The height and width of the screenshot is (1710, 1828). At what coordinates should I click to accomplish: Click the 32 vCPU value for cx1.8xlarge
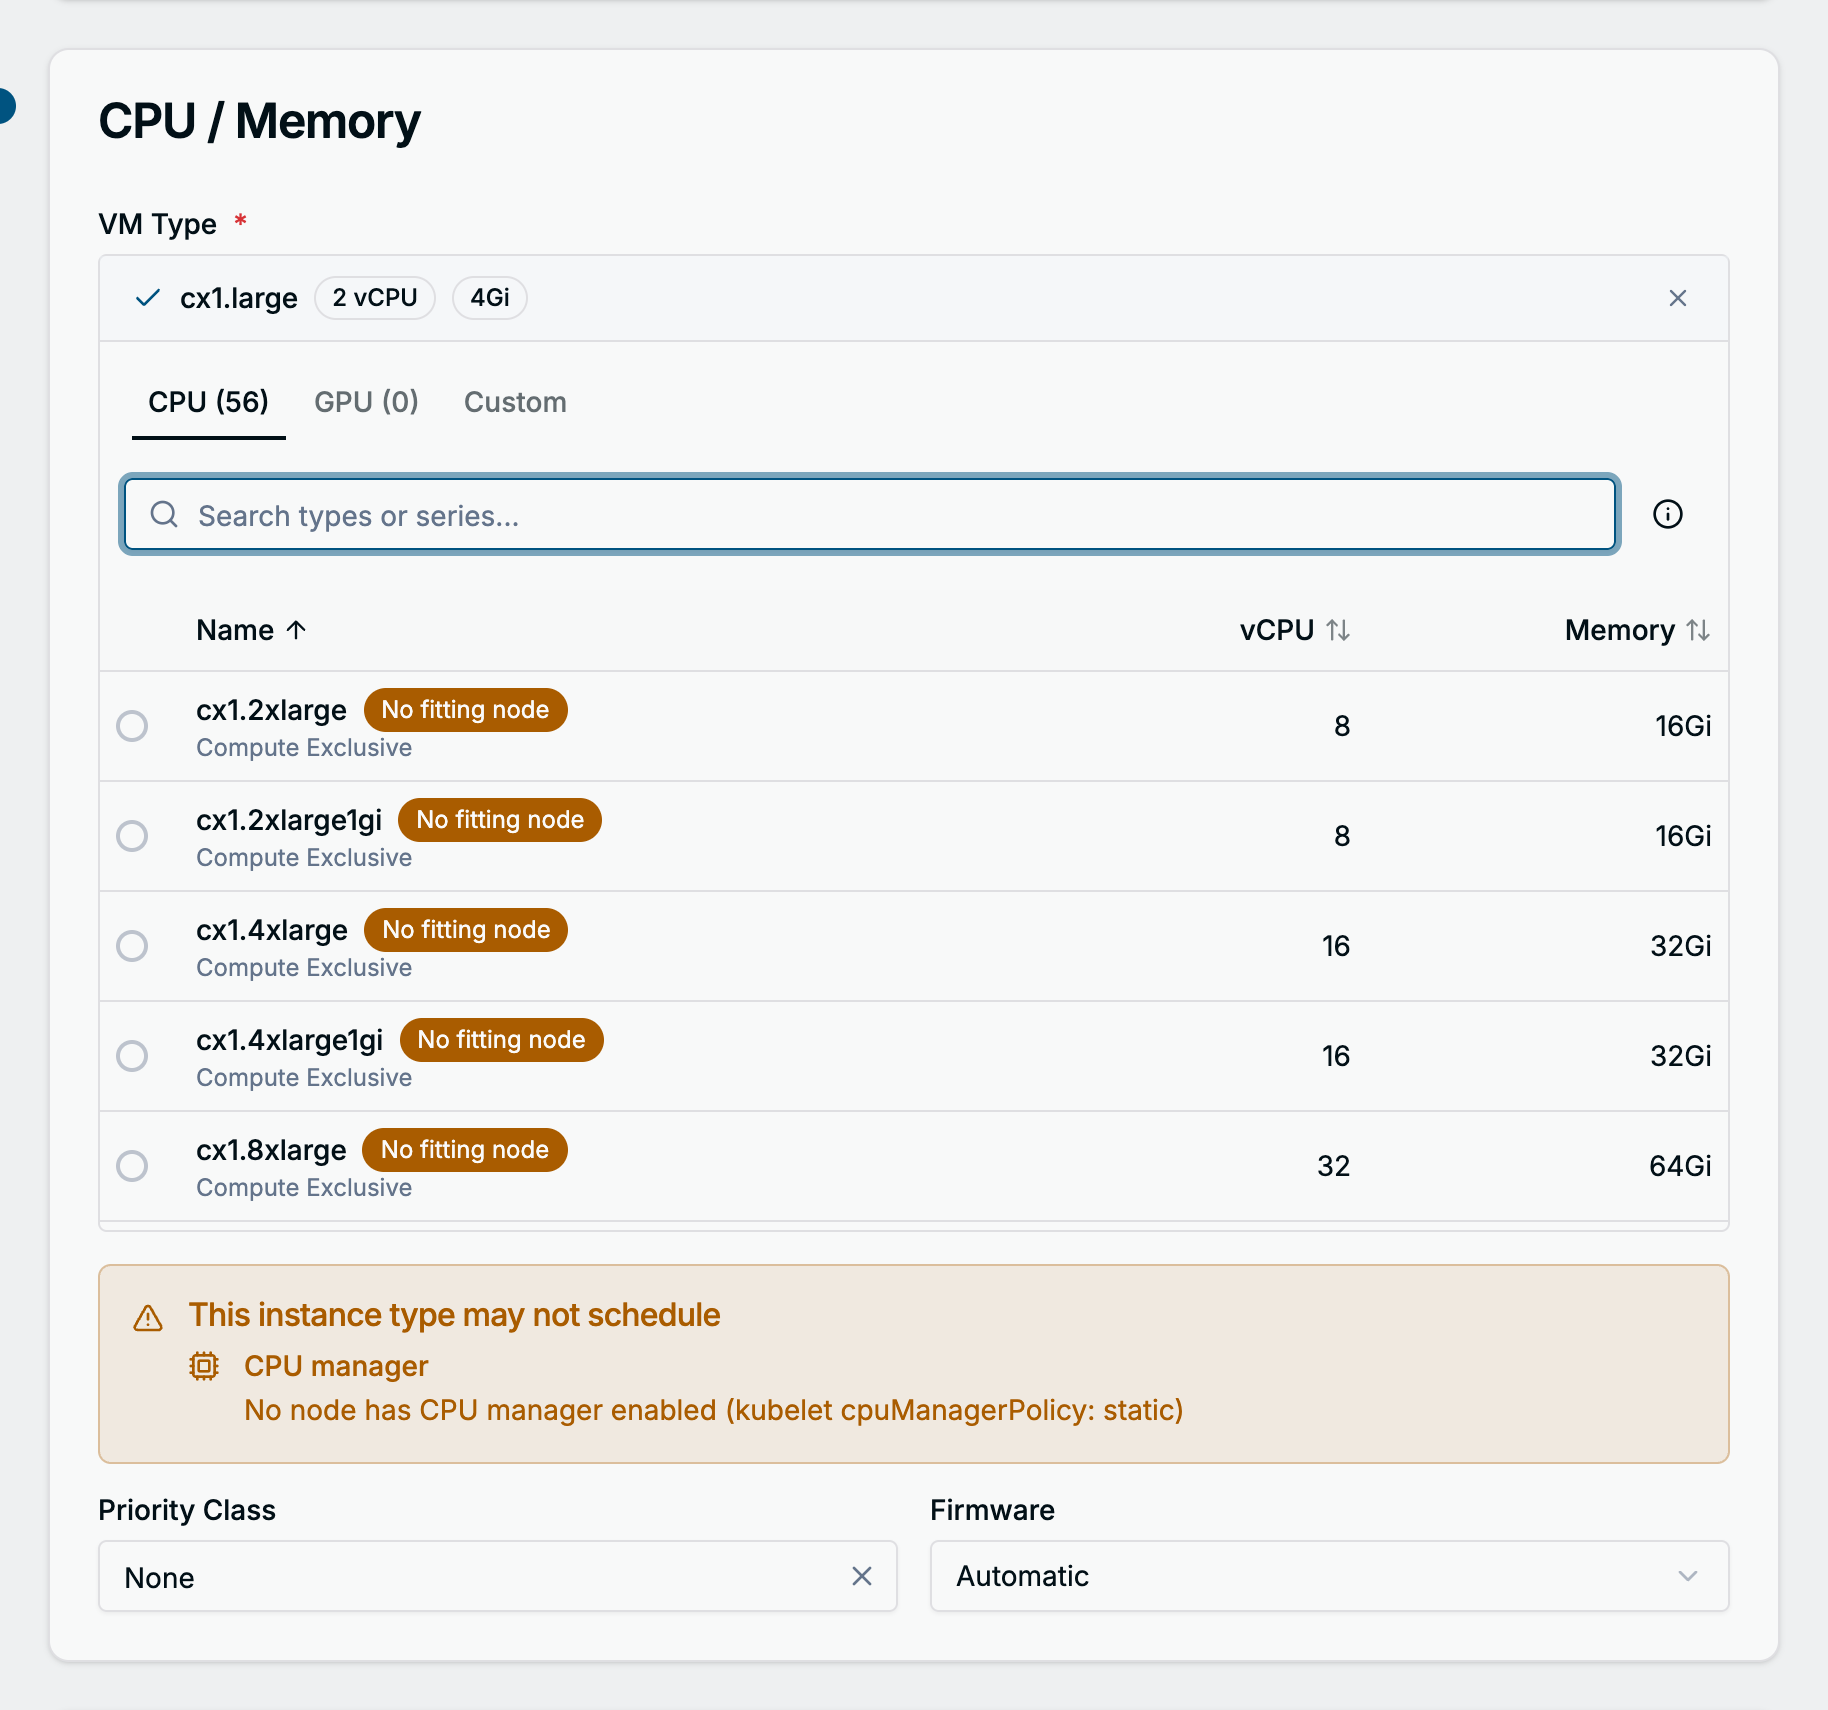(1333, 1166)
